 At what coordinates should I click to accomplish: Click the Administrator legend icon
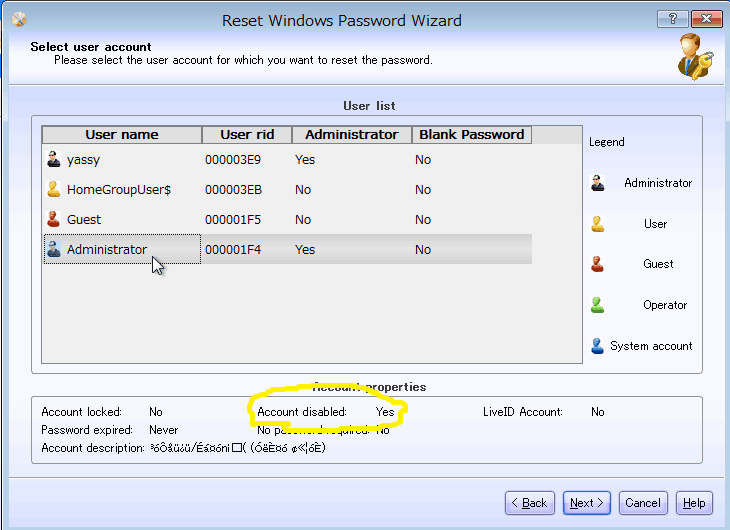click(598, 183)
